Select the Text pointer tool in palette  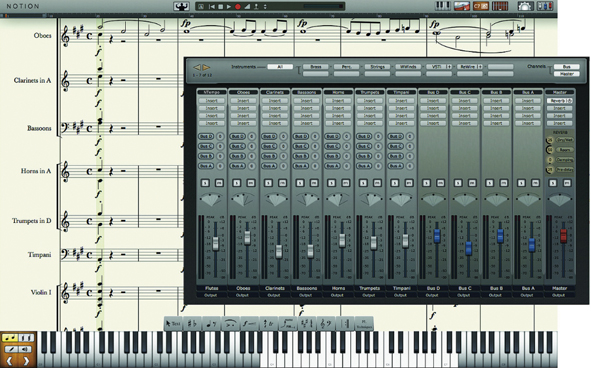coord(173,324)
